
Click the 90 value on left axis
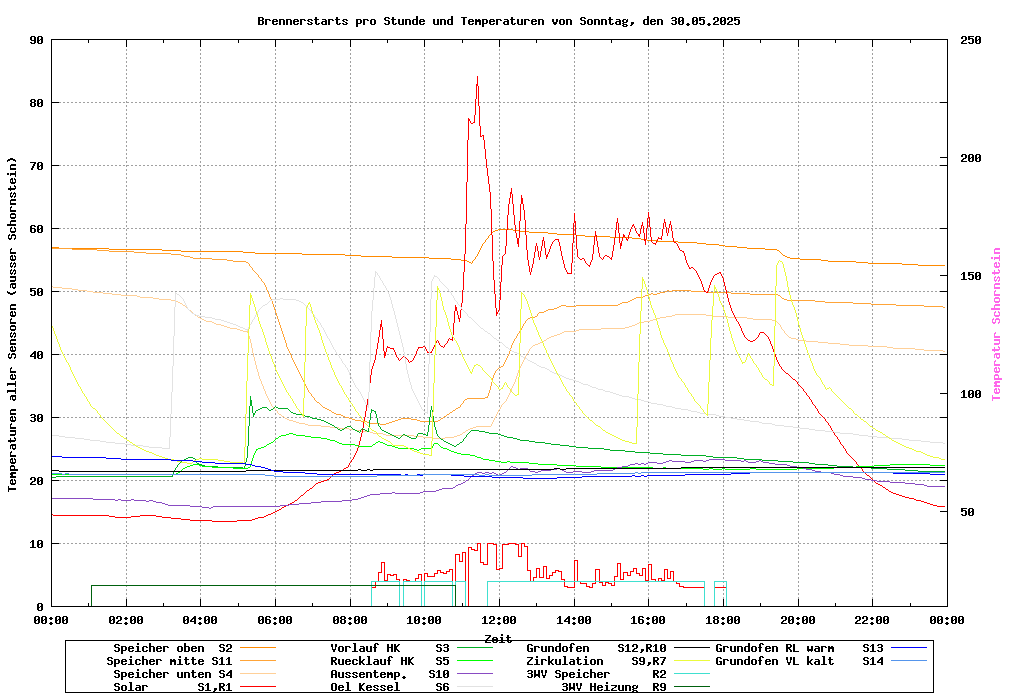[37, 40]
